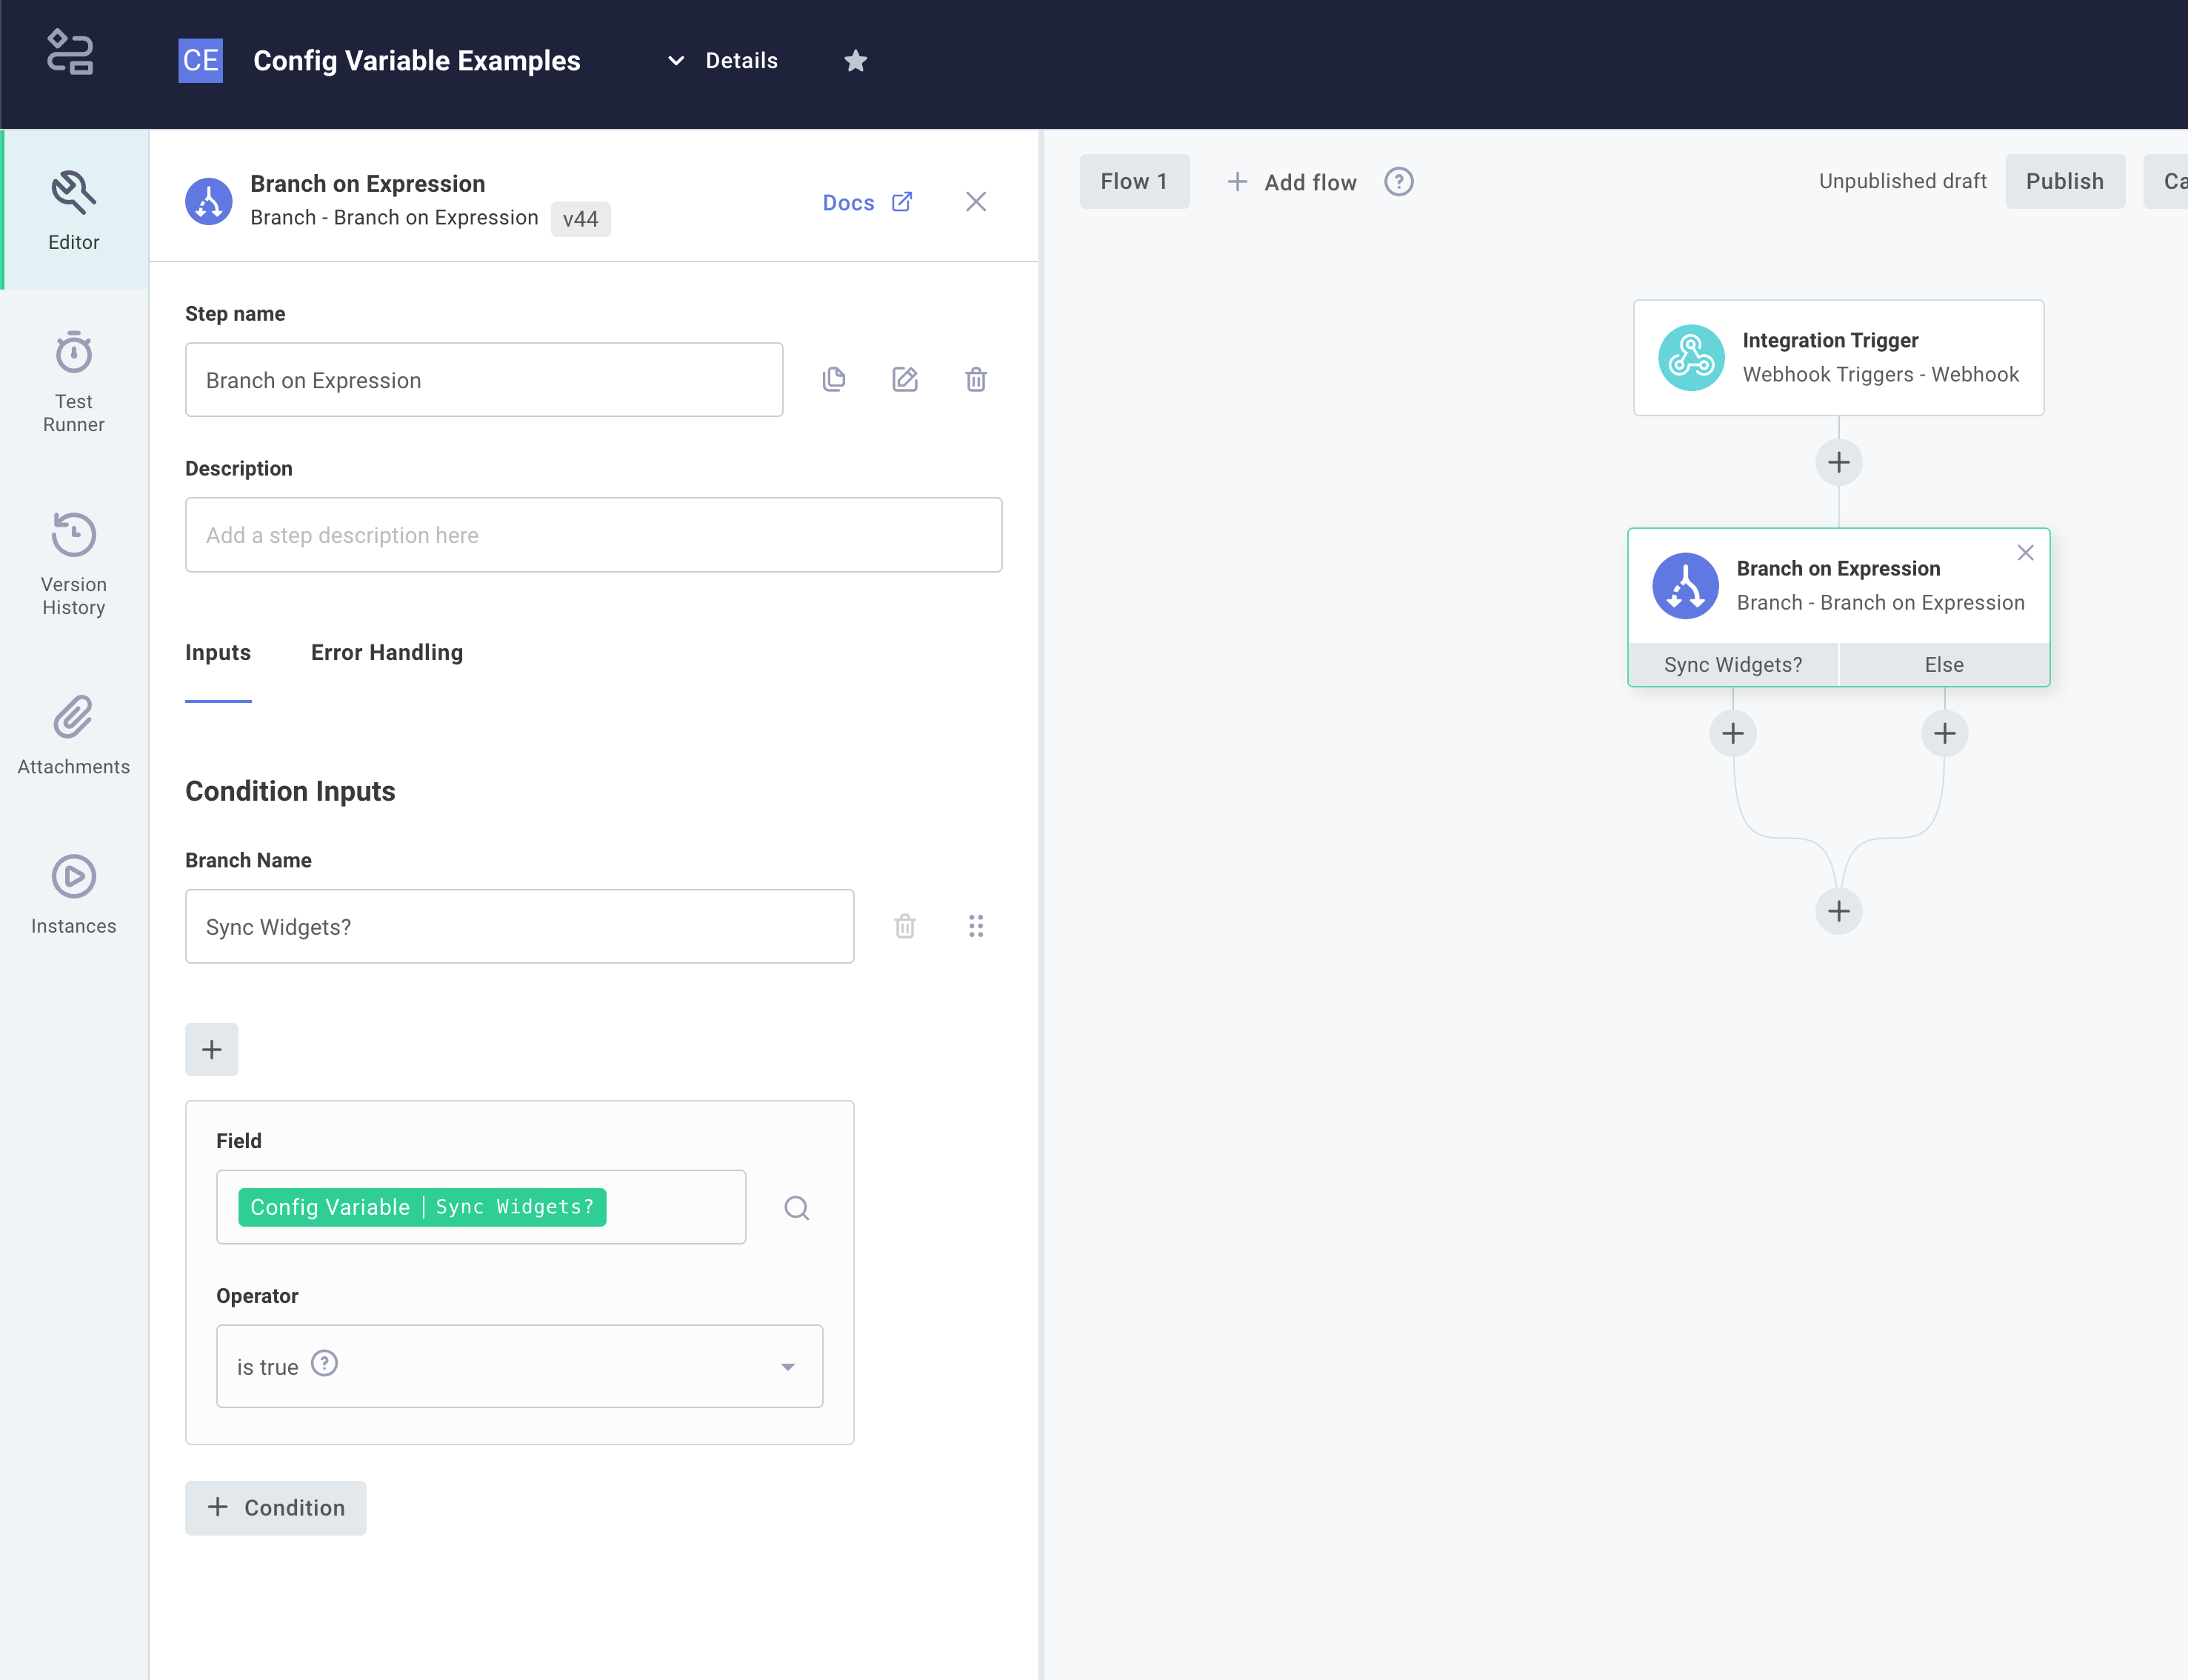Switch to the Error Handling tab

pyautogui.click(x=386, y=653)
